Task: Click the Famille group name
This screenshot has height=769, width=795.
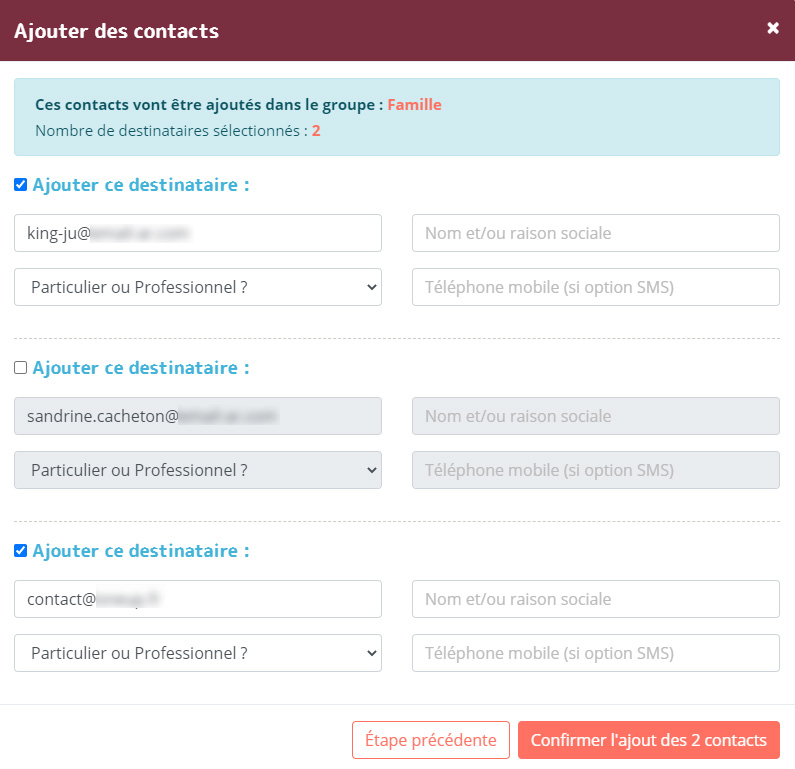Action: point(414,104)
